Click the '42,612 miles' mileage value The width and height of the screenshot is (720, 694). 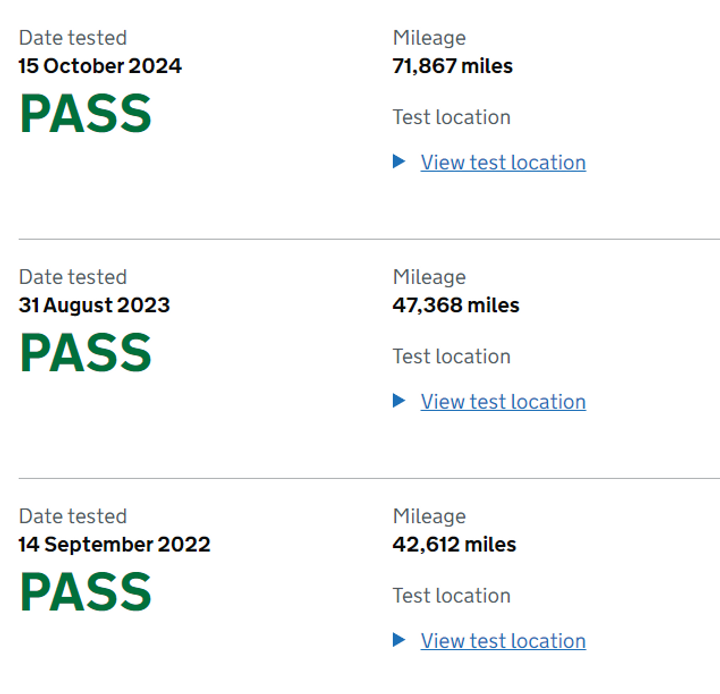tap(455, 545)
